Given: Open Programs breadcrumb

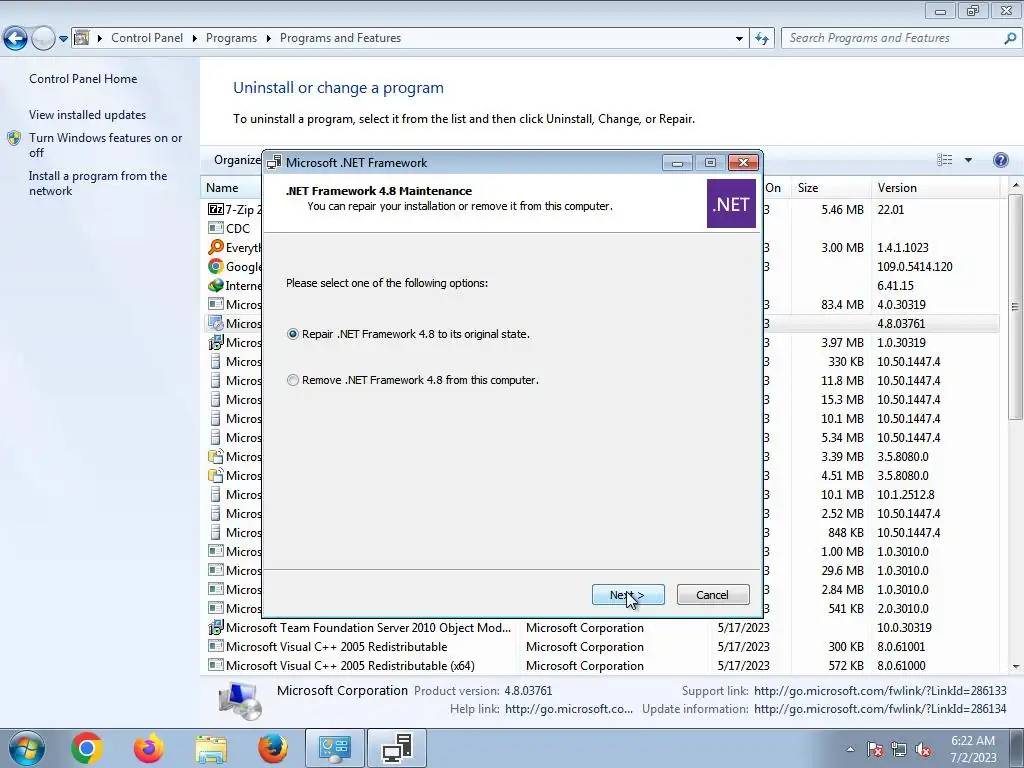Looking at the screenshot, I should pos(231,38).
